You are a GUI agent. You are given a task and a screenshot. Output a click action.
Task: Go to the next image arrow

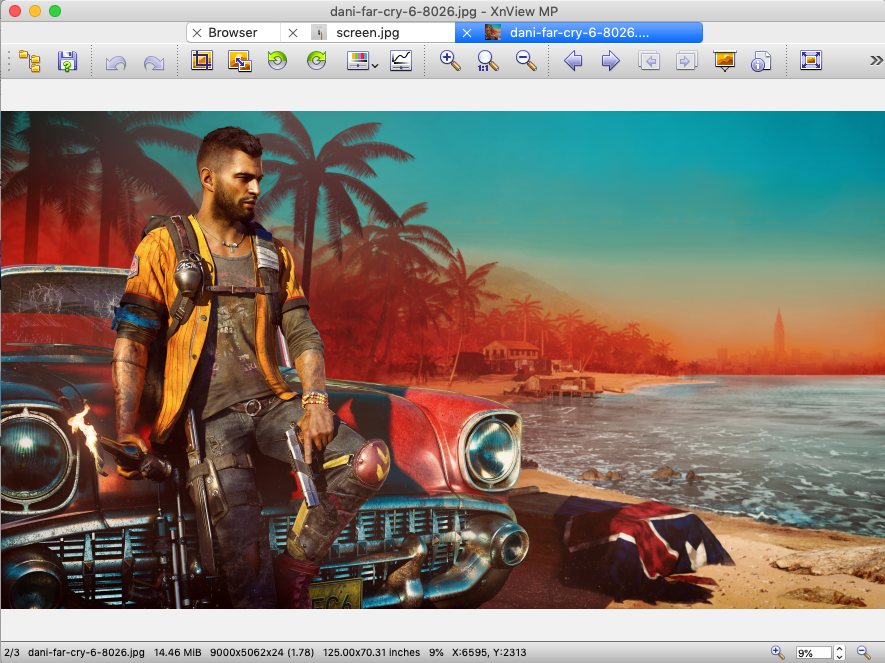pos(610,60)
